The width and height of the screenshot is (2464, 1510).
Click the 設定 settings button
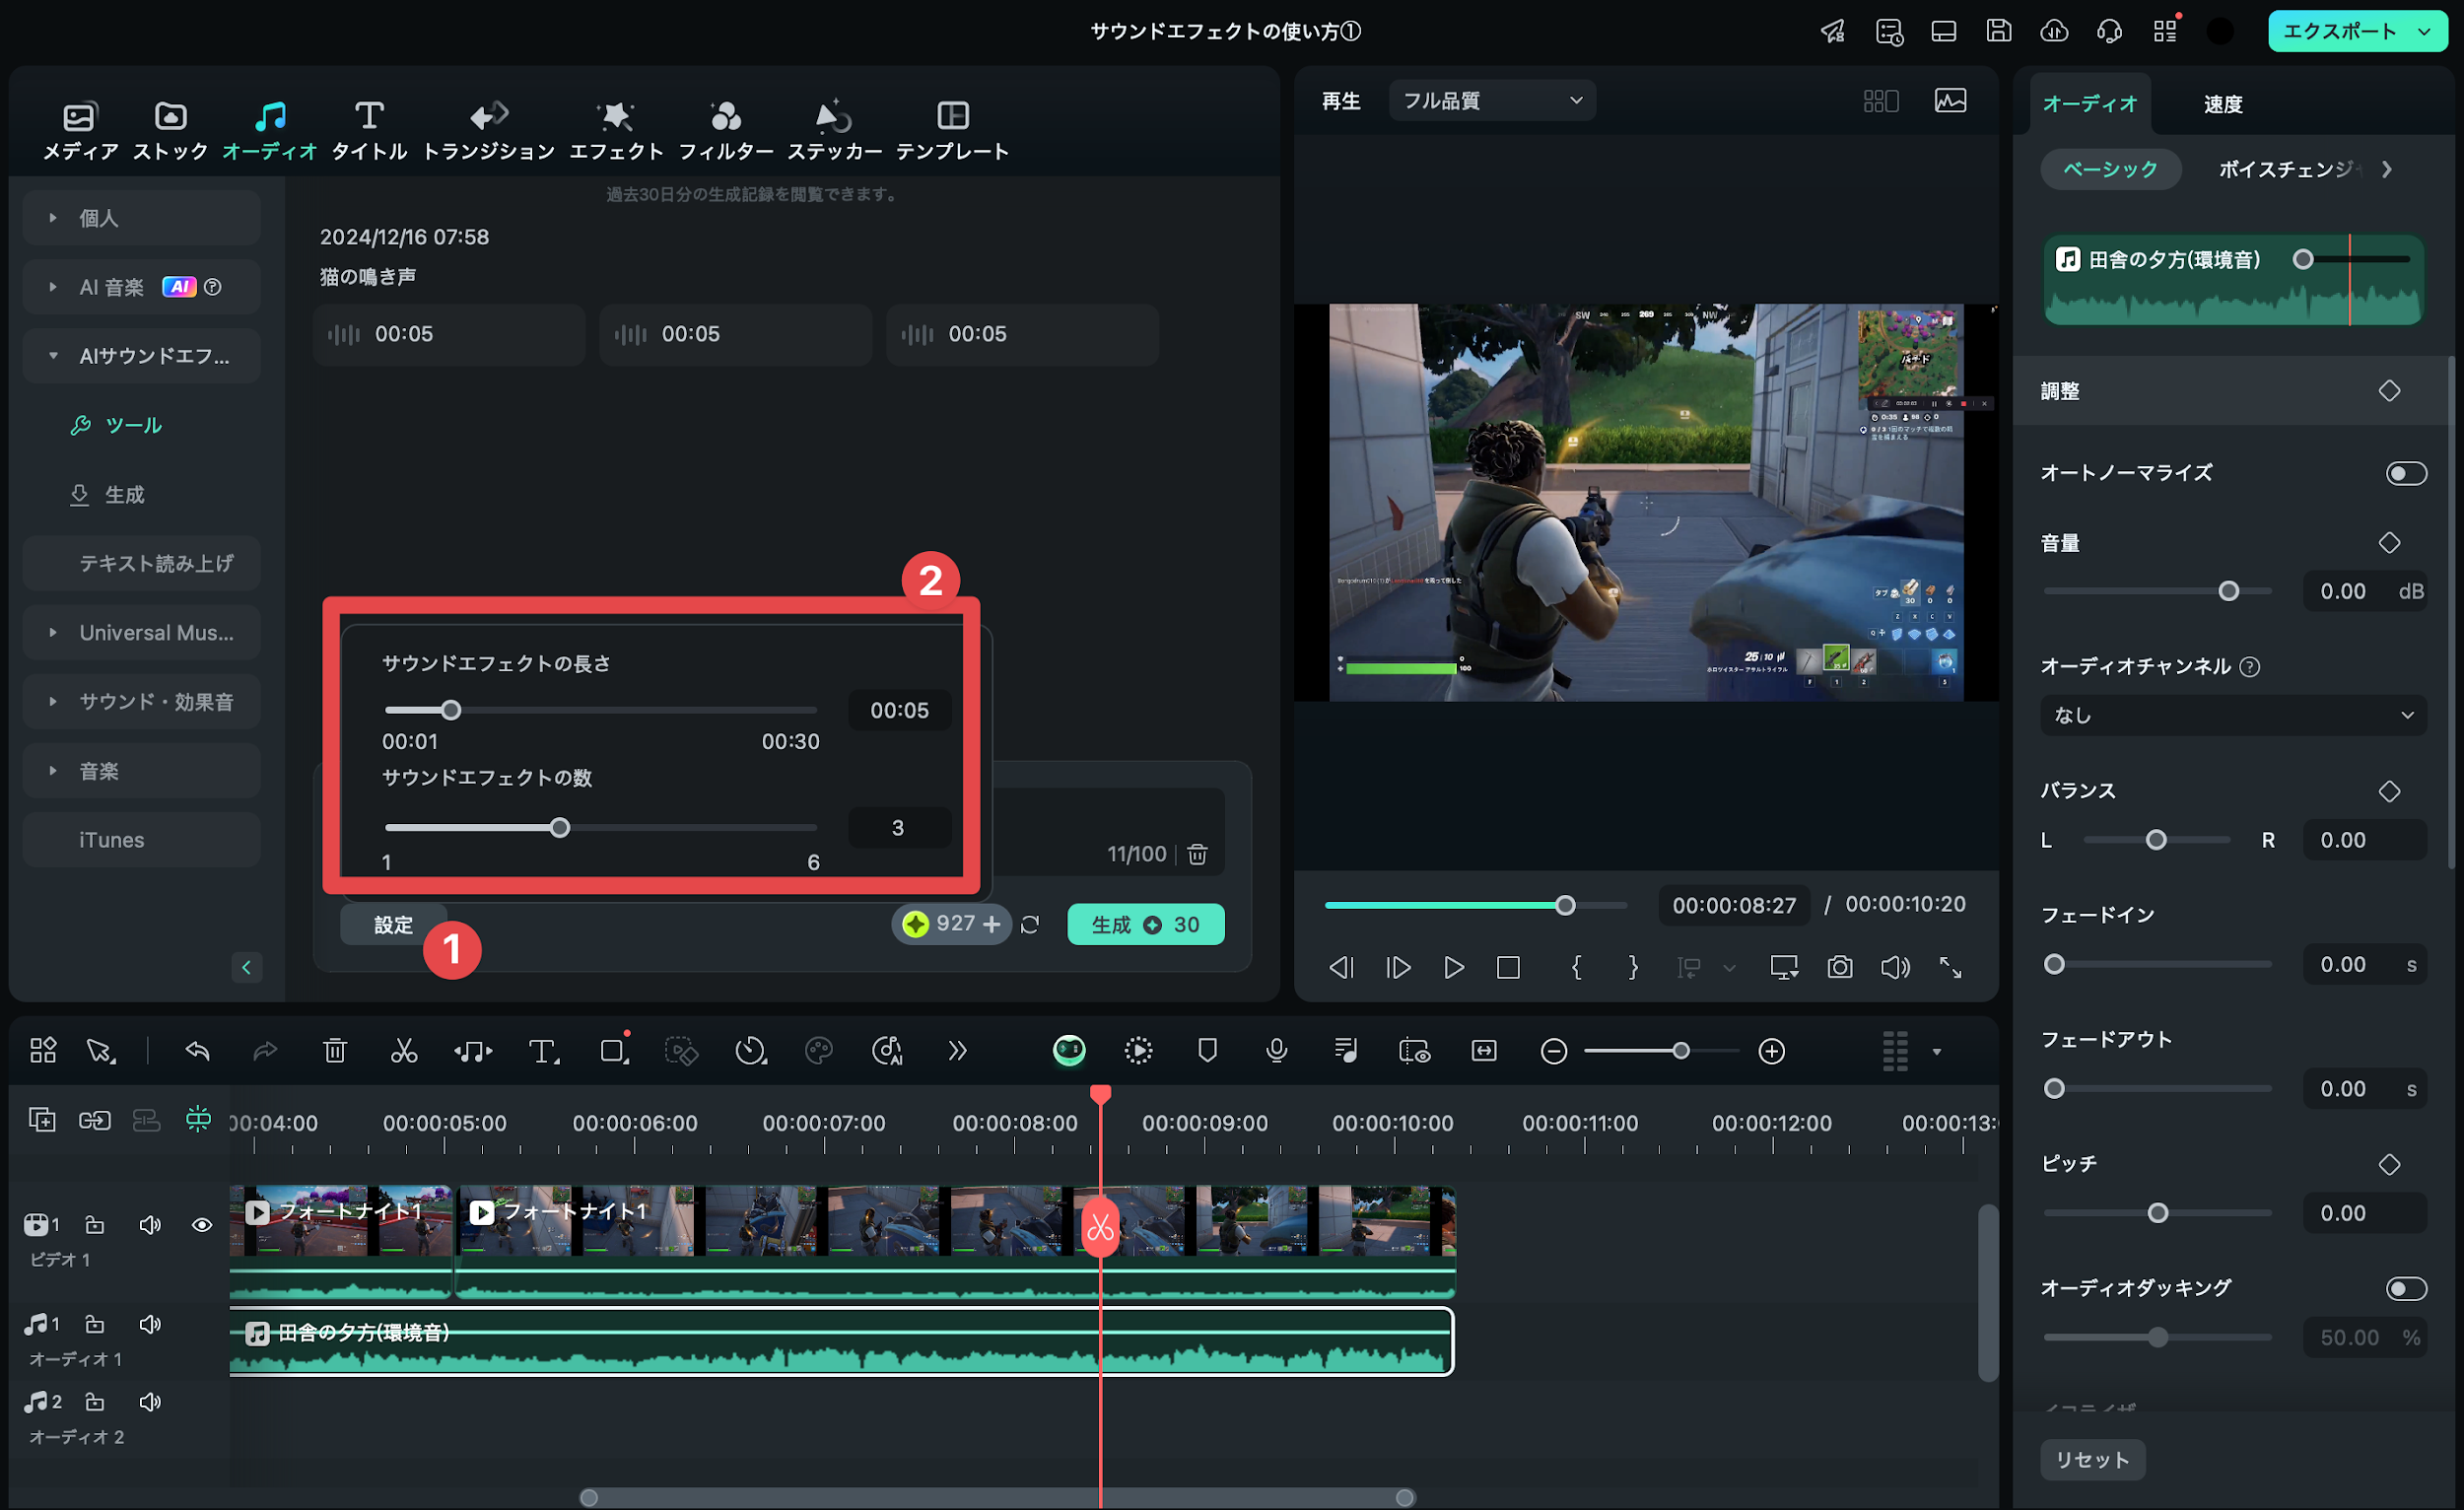tap(393, 925)
